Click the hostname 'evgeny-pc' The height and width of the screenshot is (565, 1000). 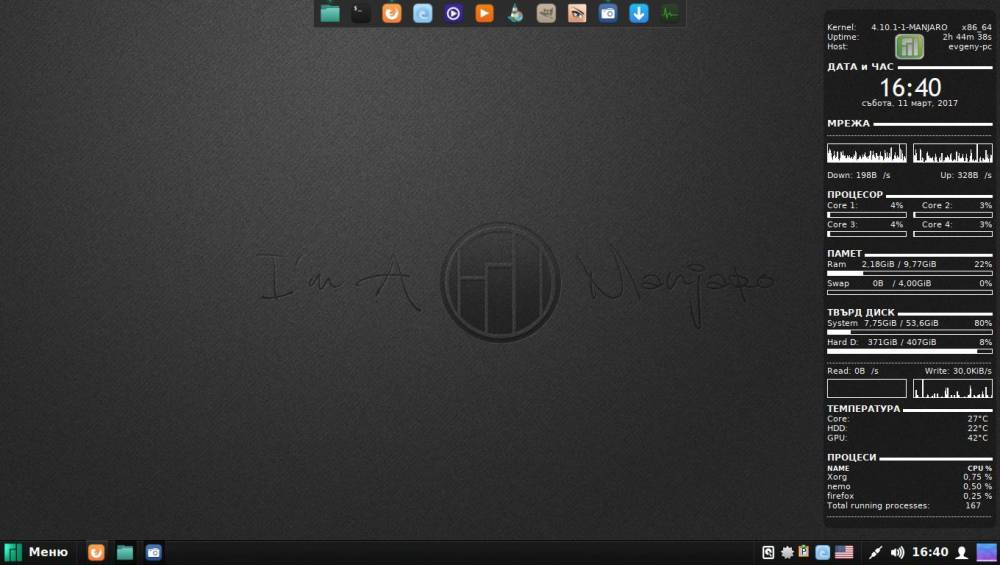pos(969,47)
